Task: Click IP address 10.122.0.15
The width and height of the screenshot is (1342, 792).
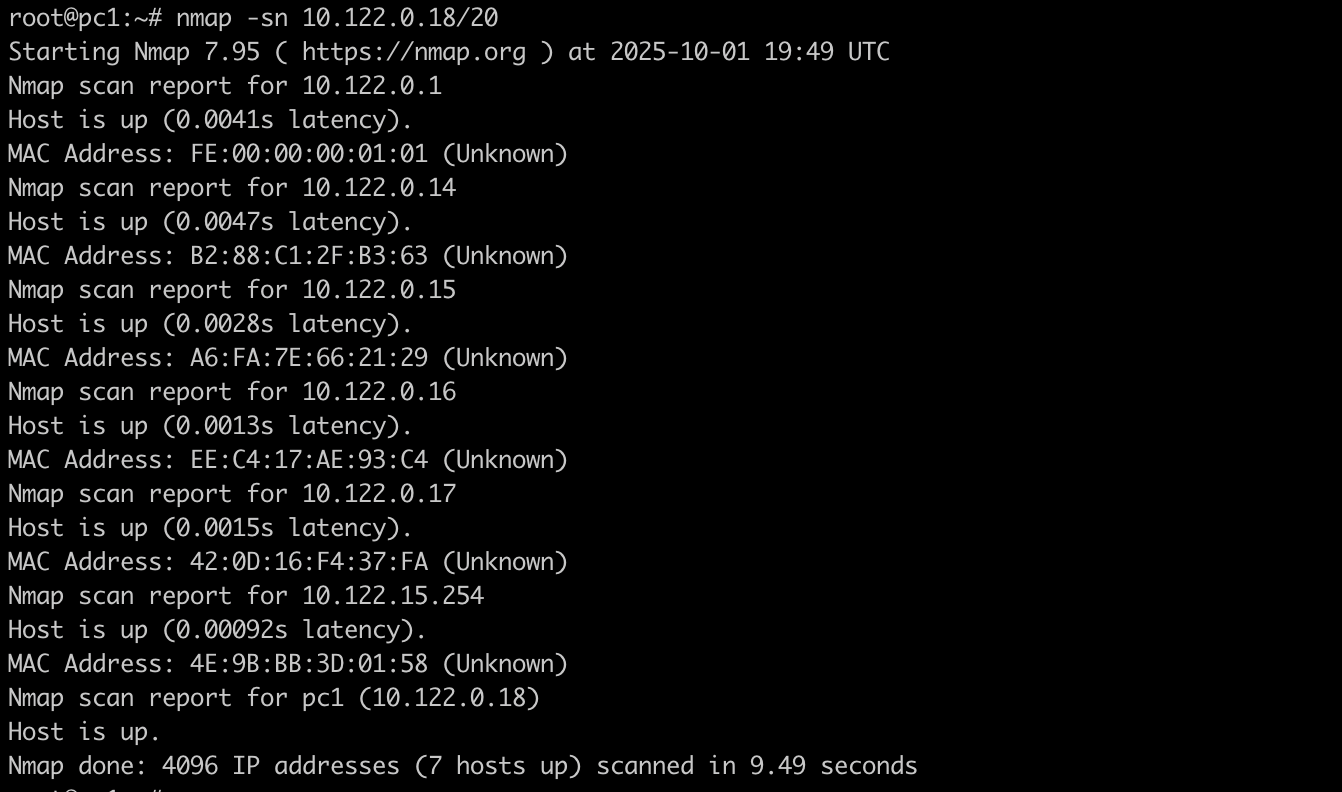Action: click(x=378, y=290)
